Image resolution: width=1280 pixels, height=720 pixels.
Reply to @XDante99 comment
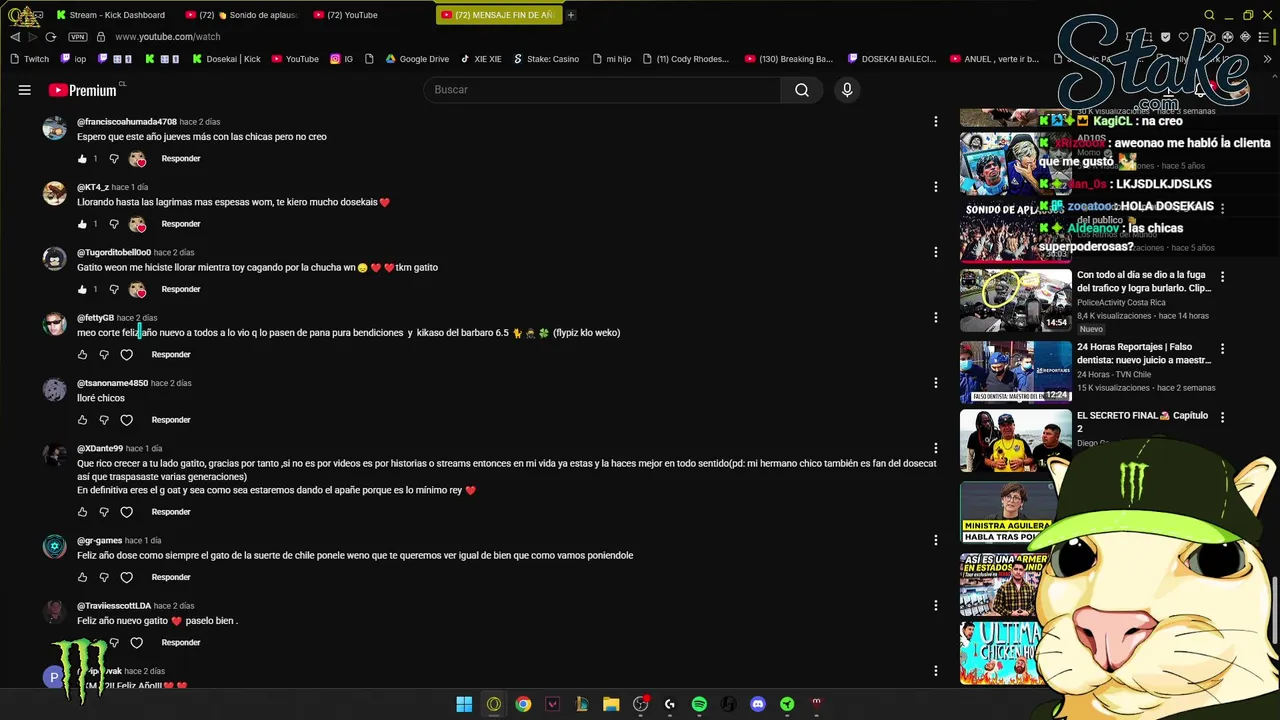[x=171, y=512]
